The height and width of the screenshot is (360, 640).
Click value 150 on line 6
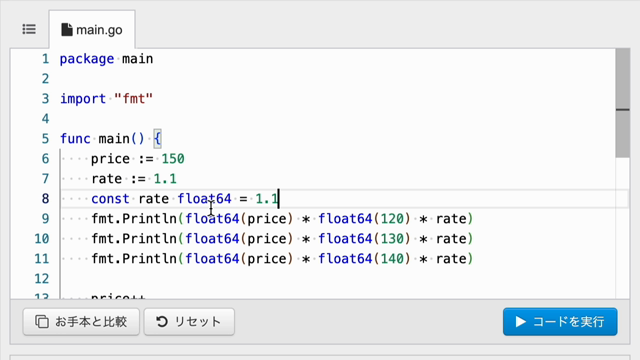pos(173,159)
